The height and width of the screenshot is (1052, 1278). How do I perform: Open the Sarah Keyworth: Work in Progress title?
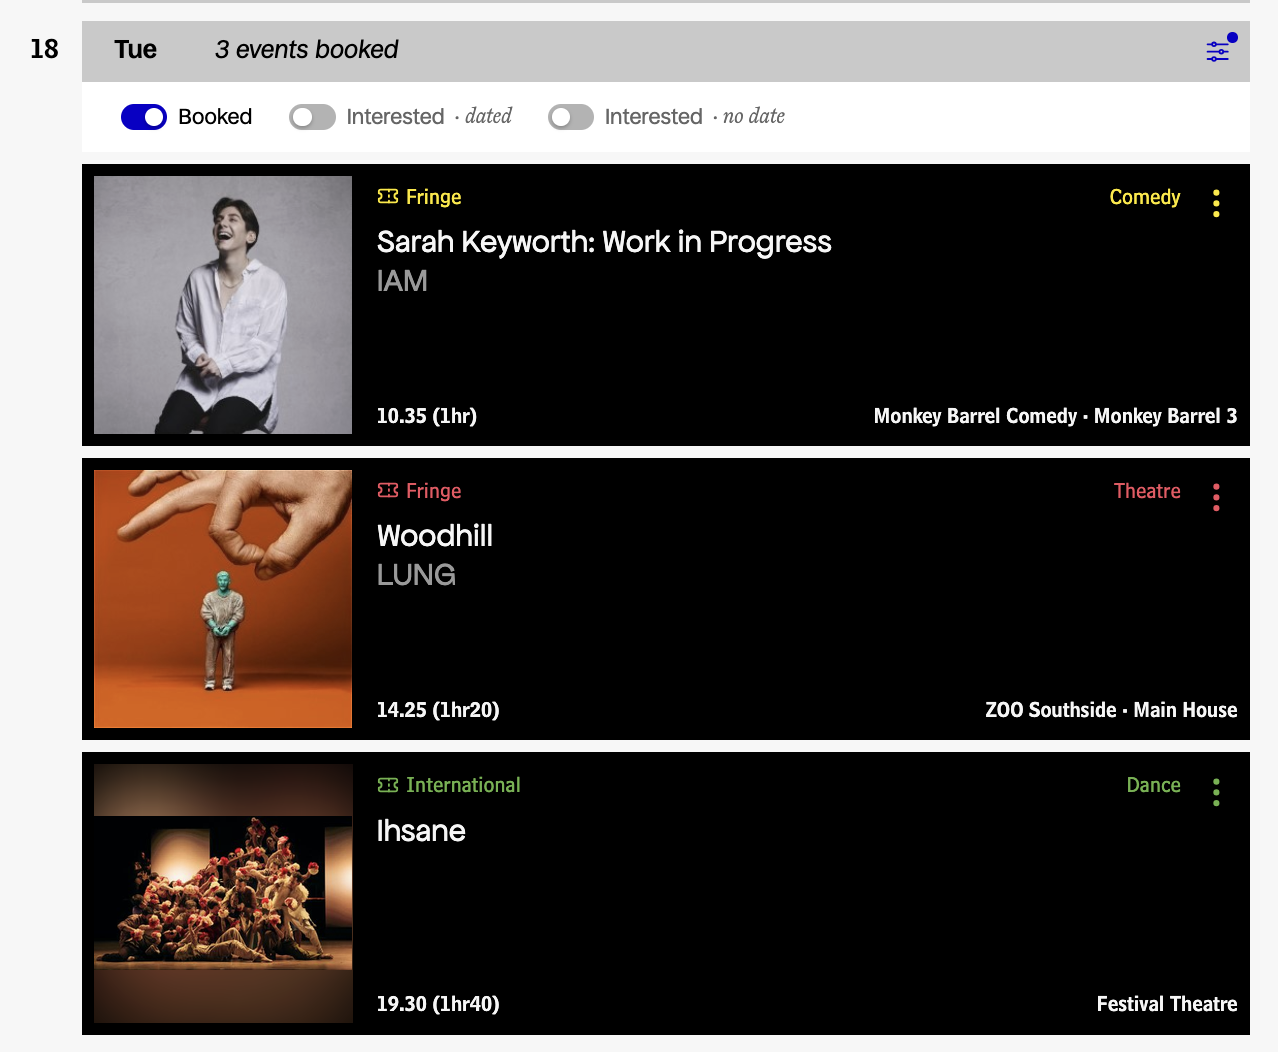604,242
